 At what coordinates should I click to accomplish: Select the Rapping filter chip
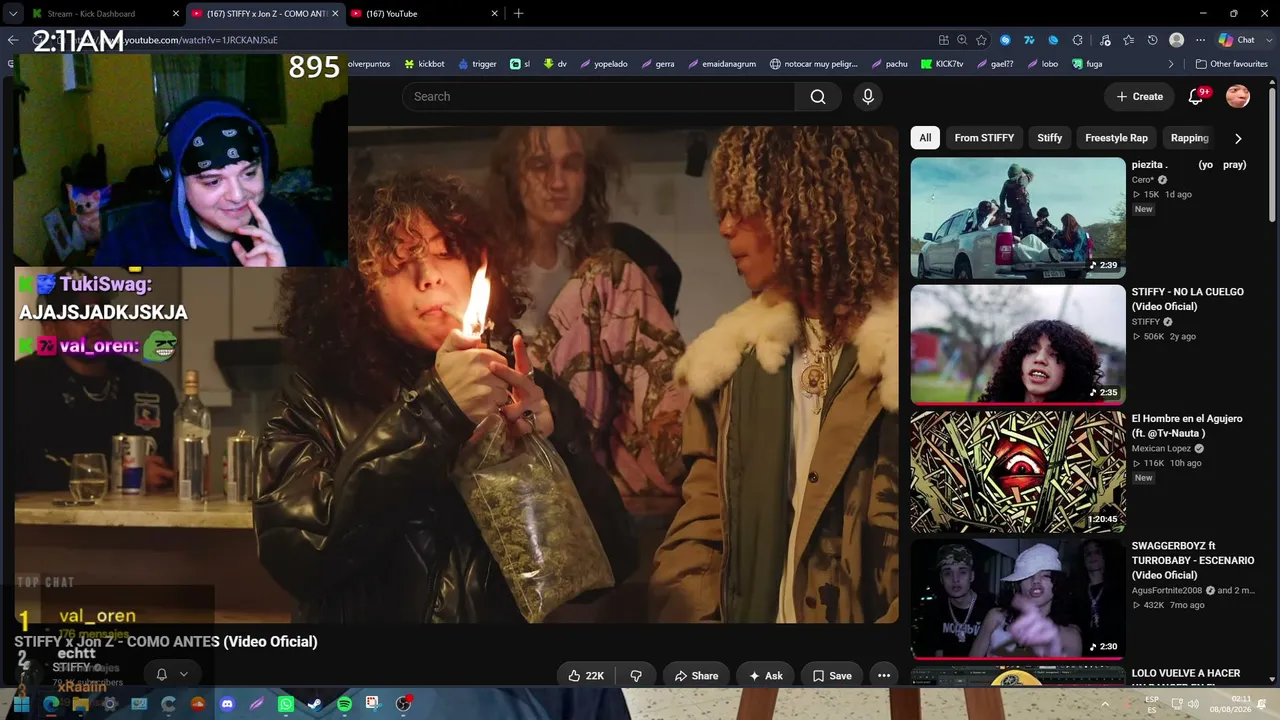click(x=1189, y=138)
